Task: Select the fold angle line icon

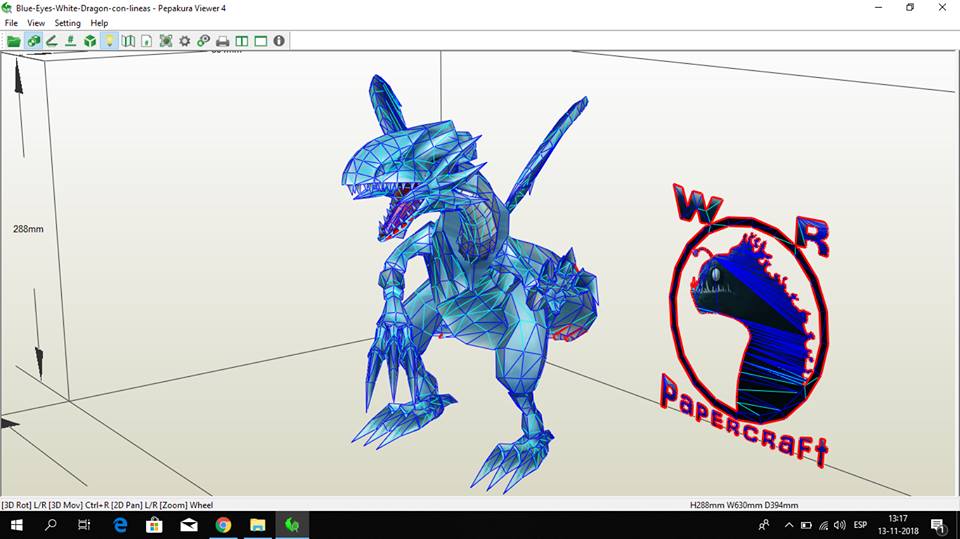Action: pyautogui.click(x=52, y=41)
